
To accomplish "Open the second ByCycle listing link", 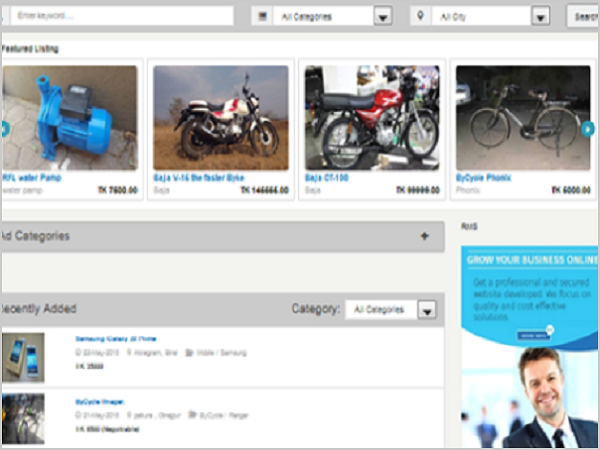I will coord(100,402).
